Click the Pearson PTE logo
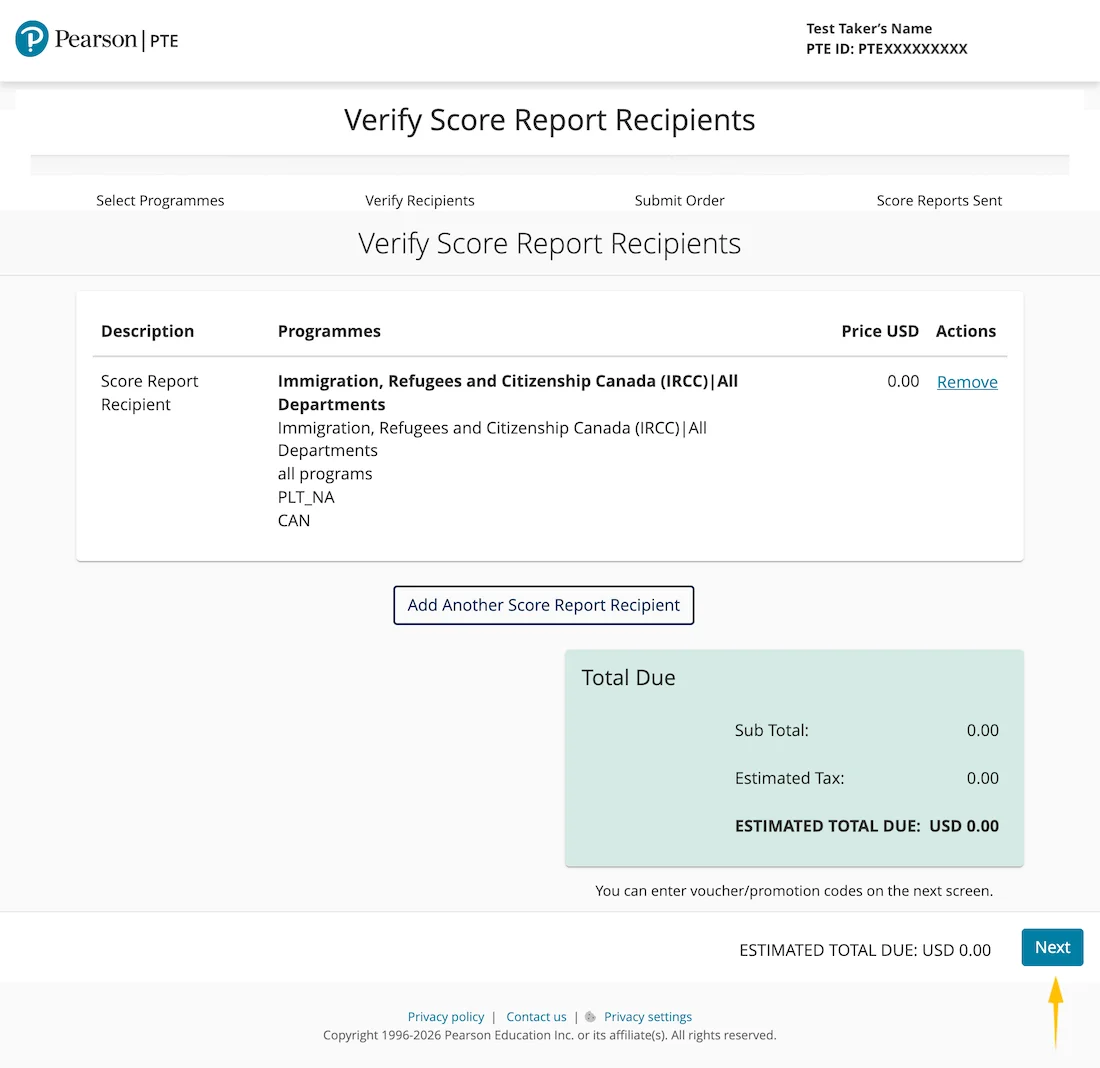1100x1068 pixels. (x=97, y=39)
